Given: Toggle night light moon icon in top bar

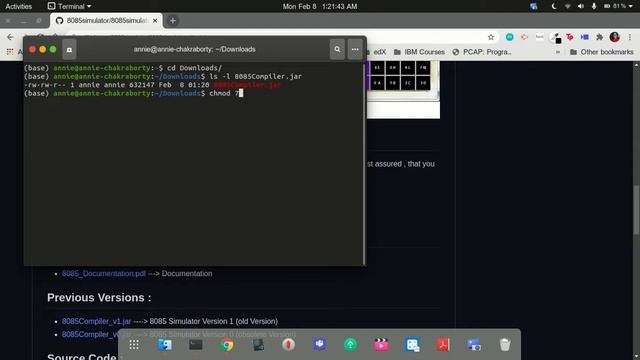Looking at the screenshot, I should pos(554,6).
